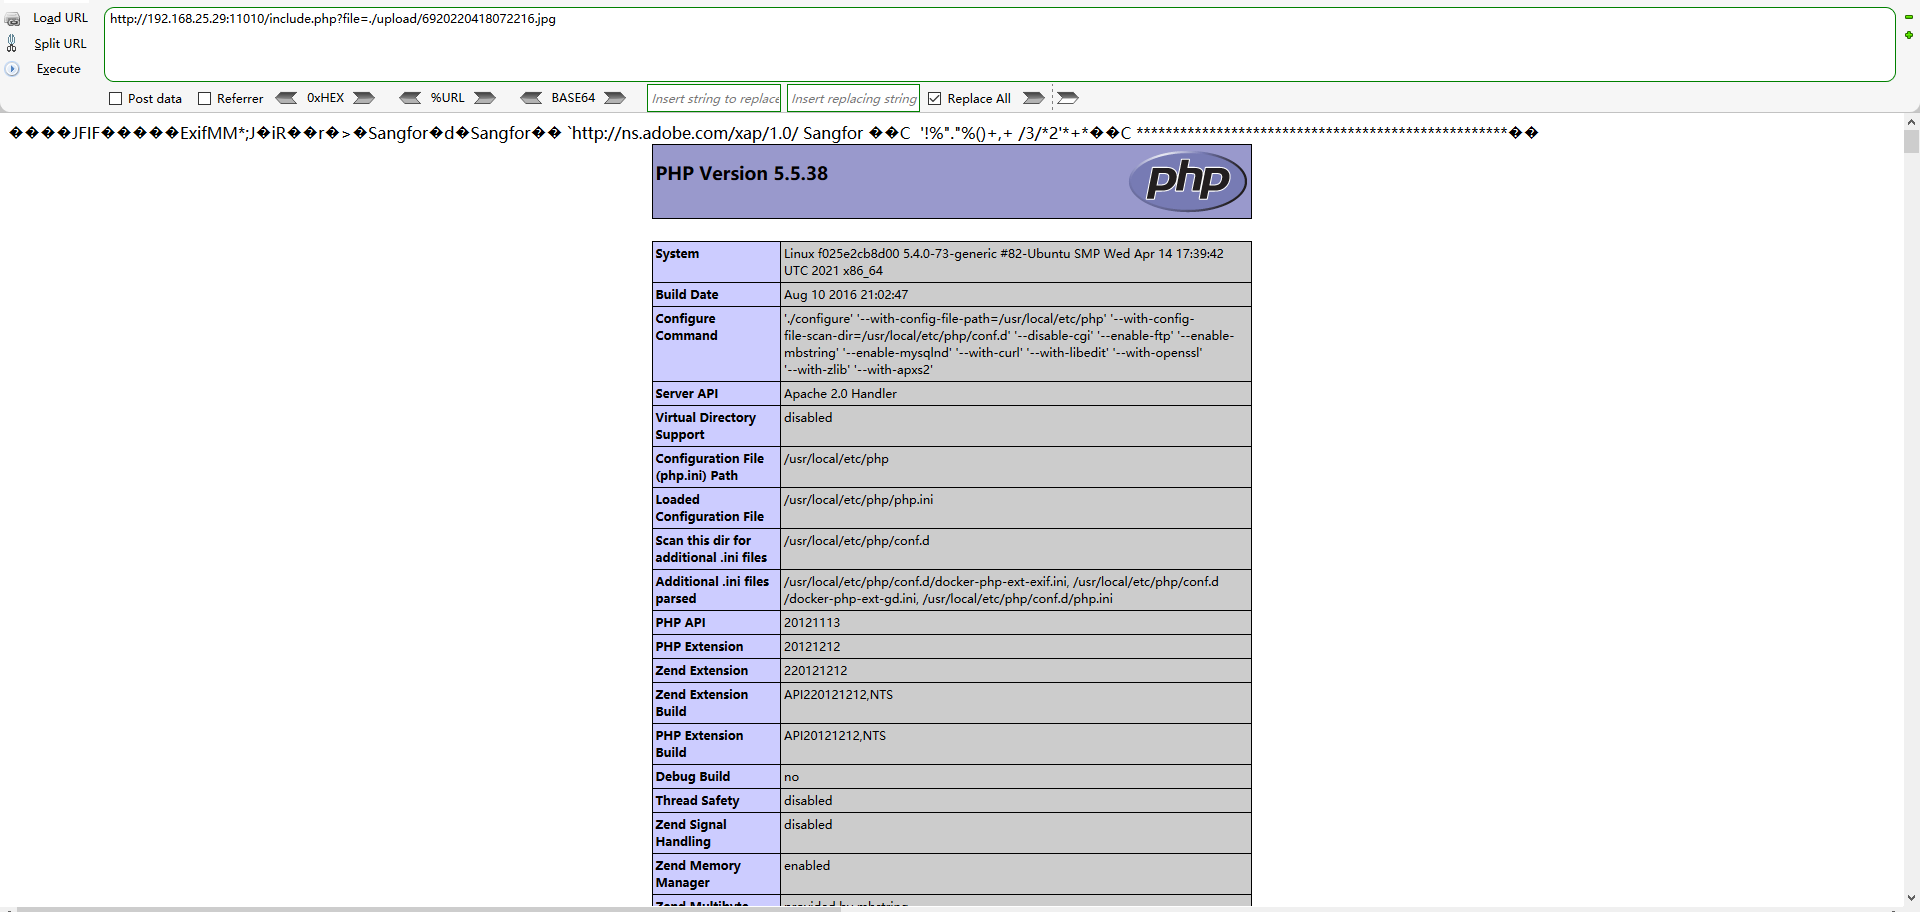The width and height of the screenshot is (1920, 912).
Task: Click the Insert string to replace field
Action: [714, 98]
